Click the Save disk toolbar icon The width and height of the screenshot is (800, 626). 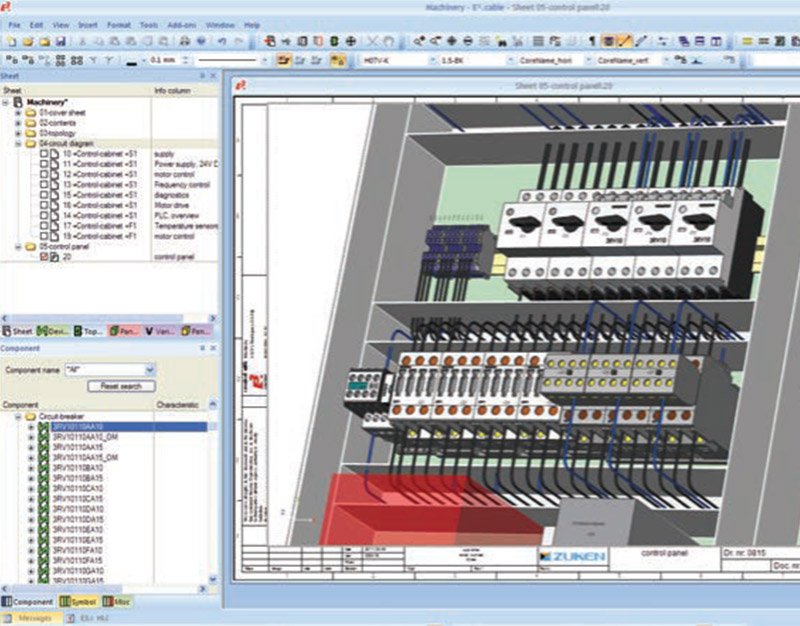click(x=60, y=41)
